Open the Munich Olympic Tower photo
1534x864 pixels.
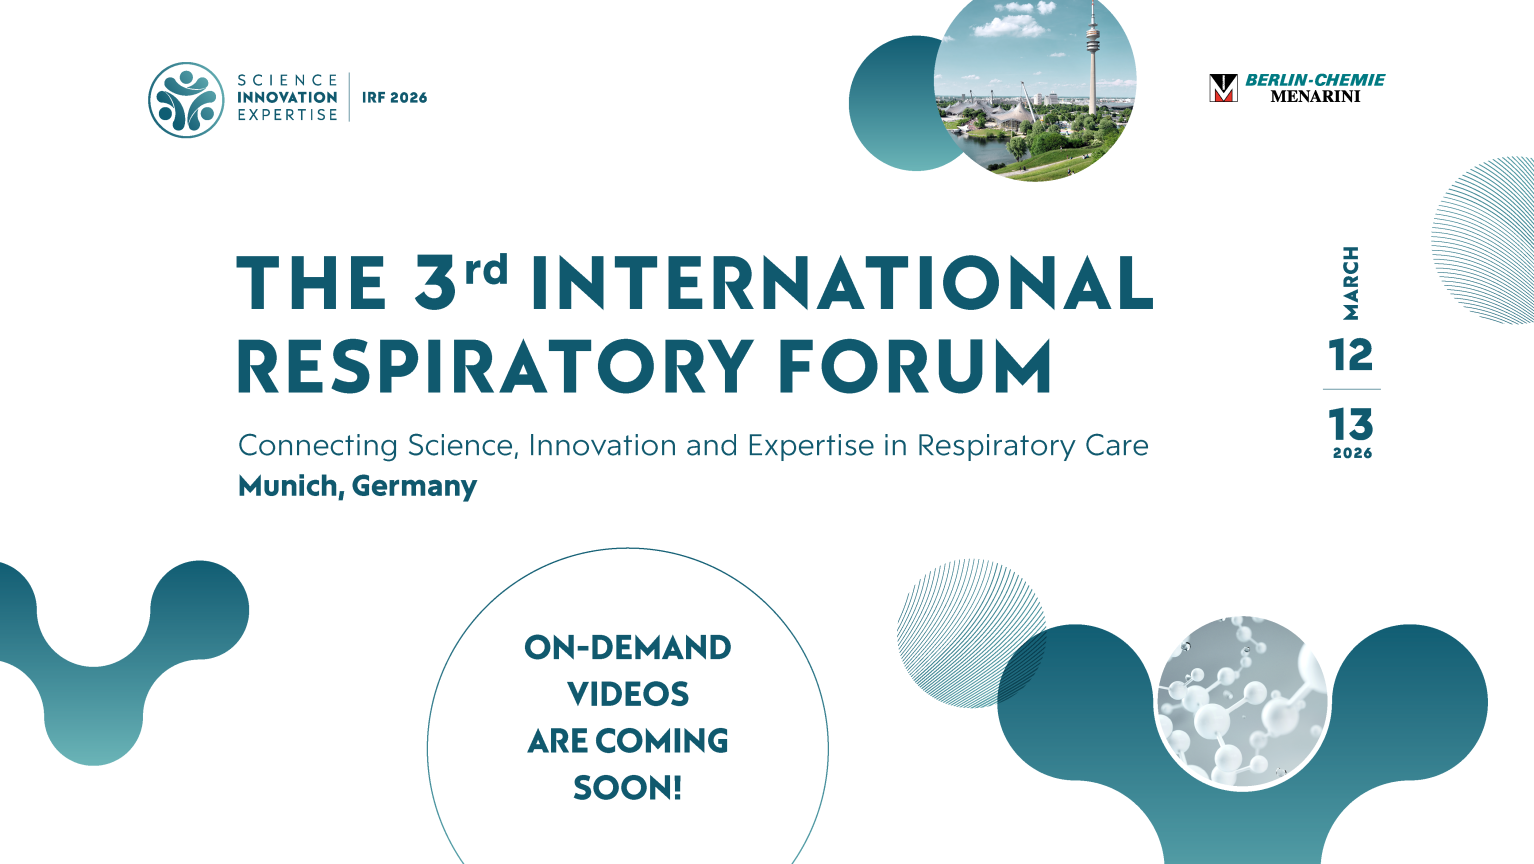click(1035, 88)
